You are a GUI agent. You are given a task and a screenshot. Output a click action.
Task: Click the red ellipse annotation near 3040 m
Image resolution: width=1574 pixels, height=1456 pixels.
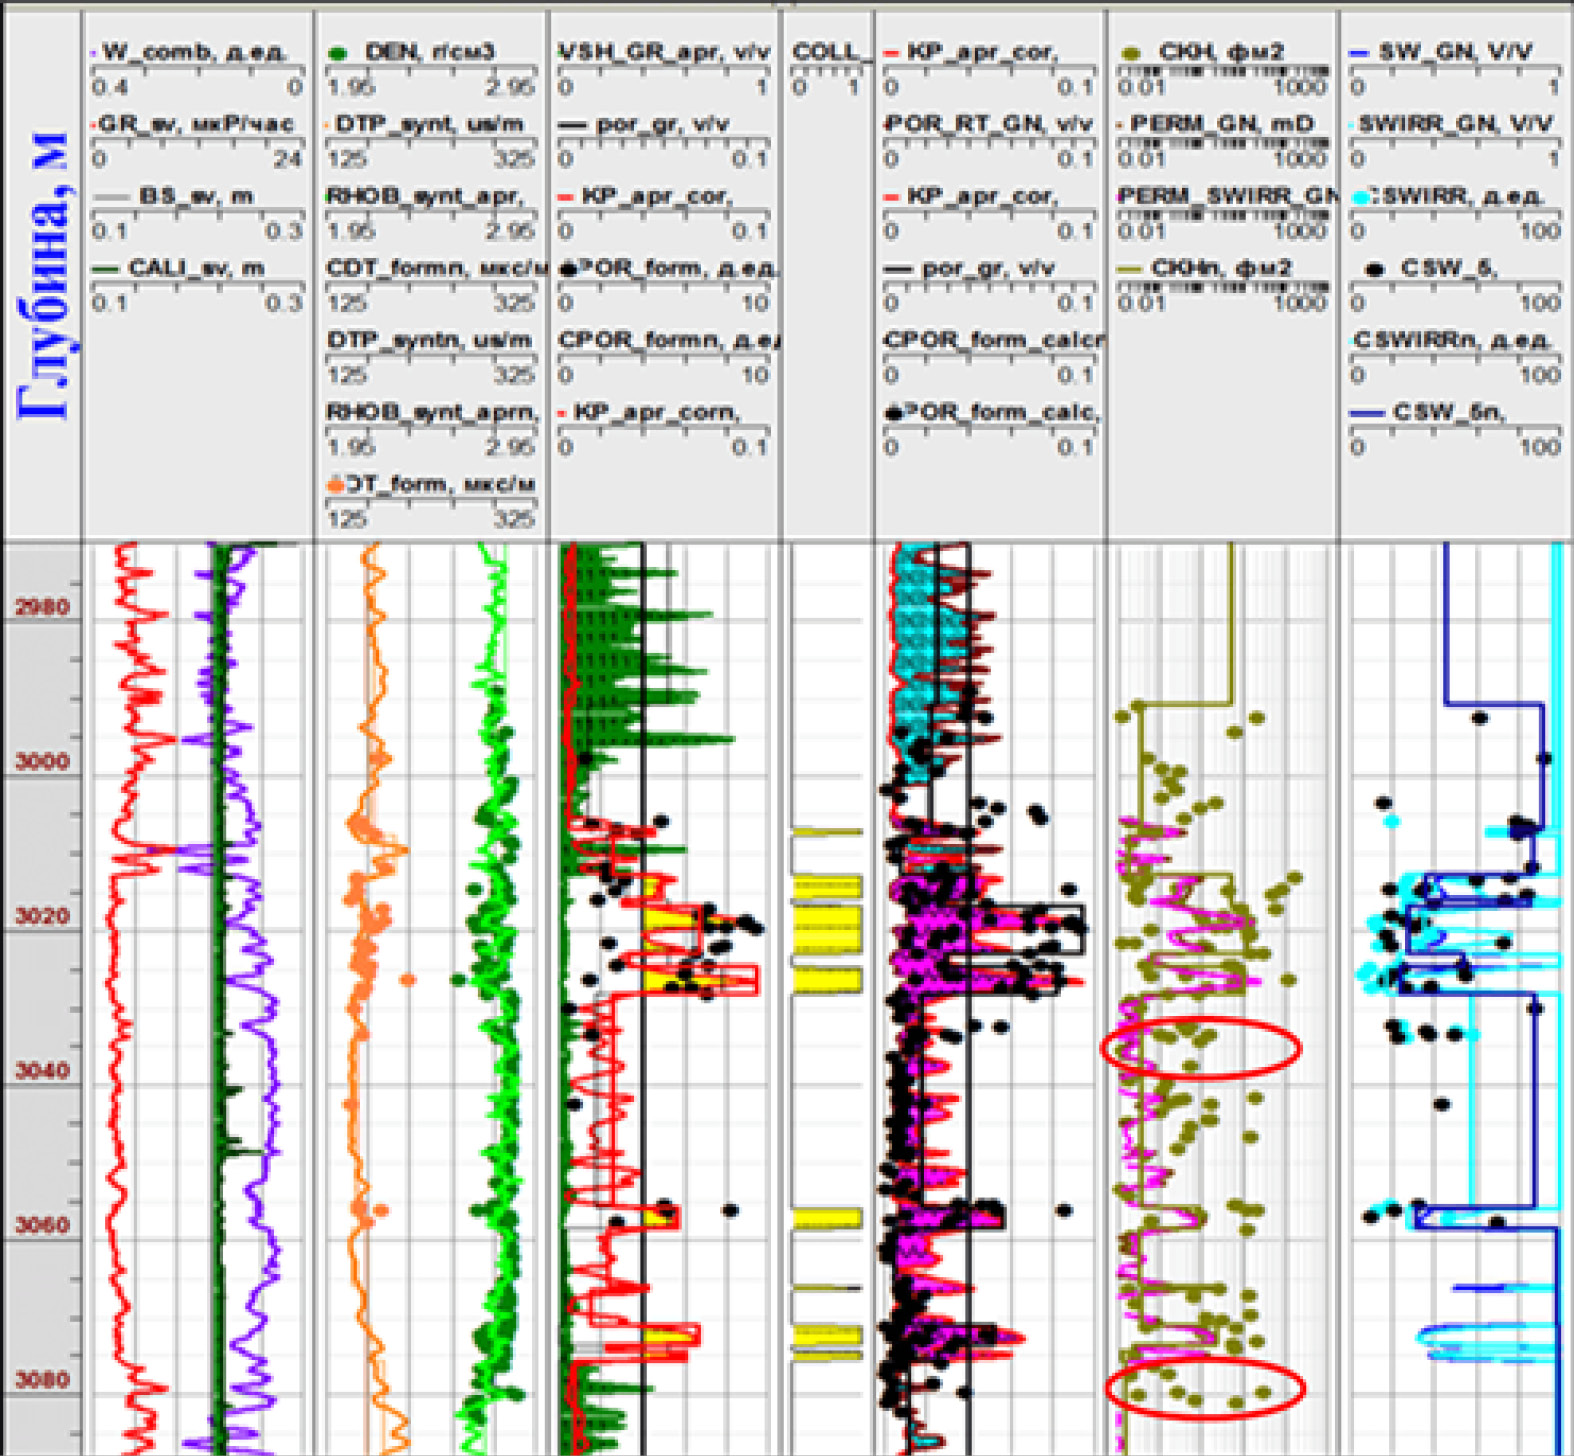point(1200,1047)
